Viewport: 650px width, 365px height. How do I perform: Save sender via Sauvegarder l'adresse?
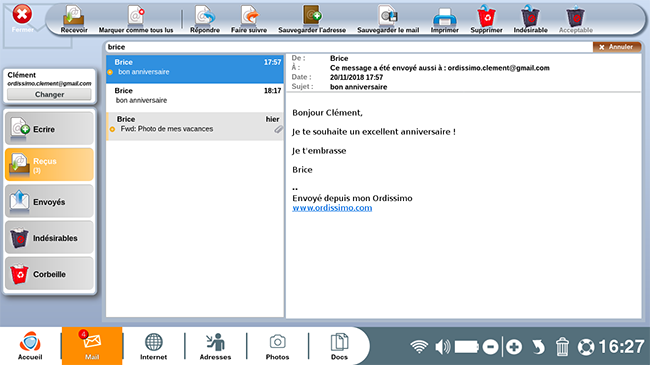(312, 19)
